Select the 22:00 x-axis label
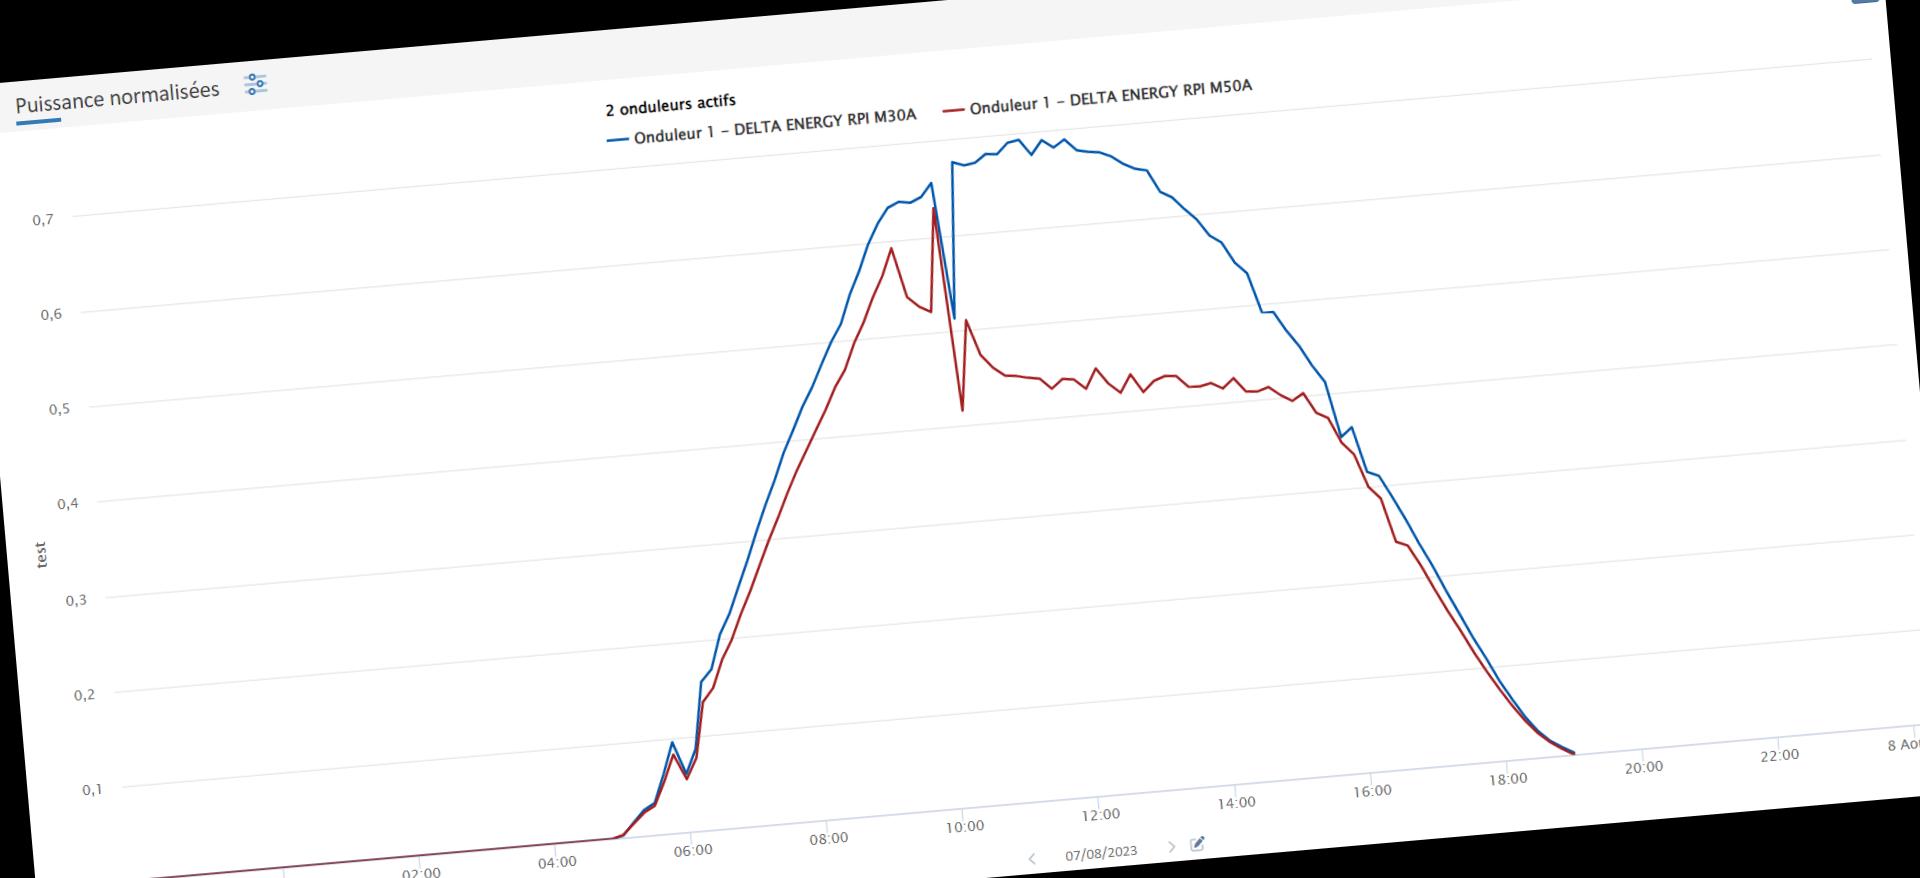Viewport: 1920px width, 878px height. pyautogui.click(x=1780, y=755)
